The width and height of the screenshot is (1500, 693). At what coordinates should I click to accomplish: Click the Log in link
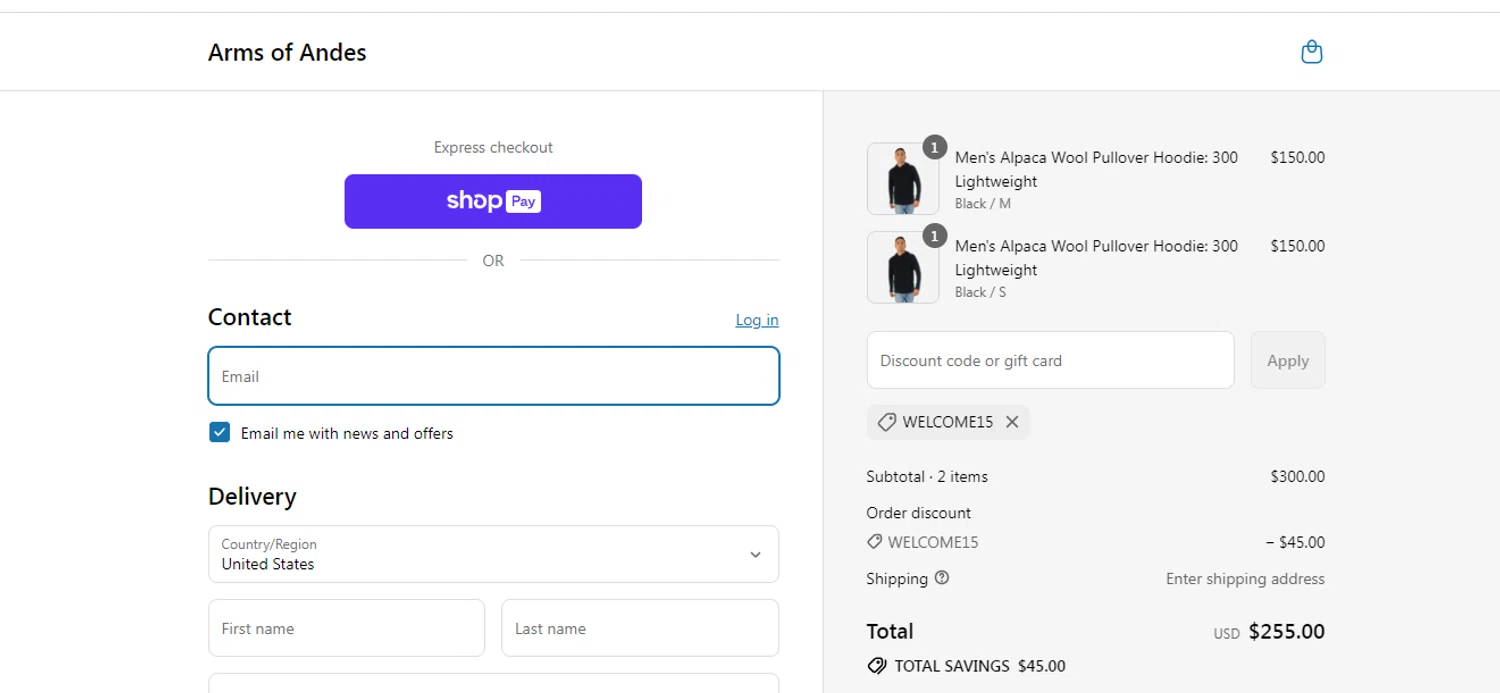point(757,320)
